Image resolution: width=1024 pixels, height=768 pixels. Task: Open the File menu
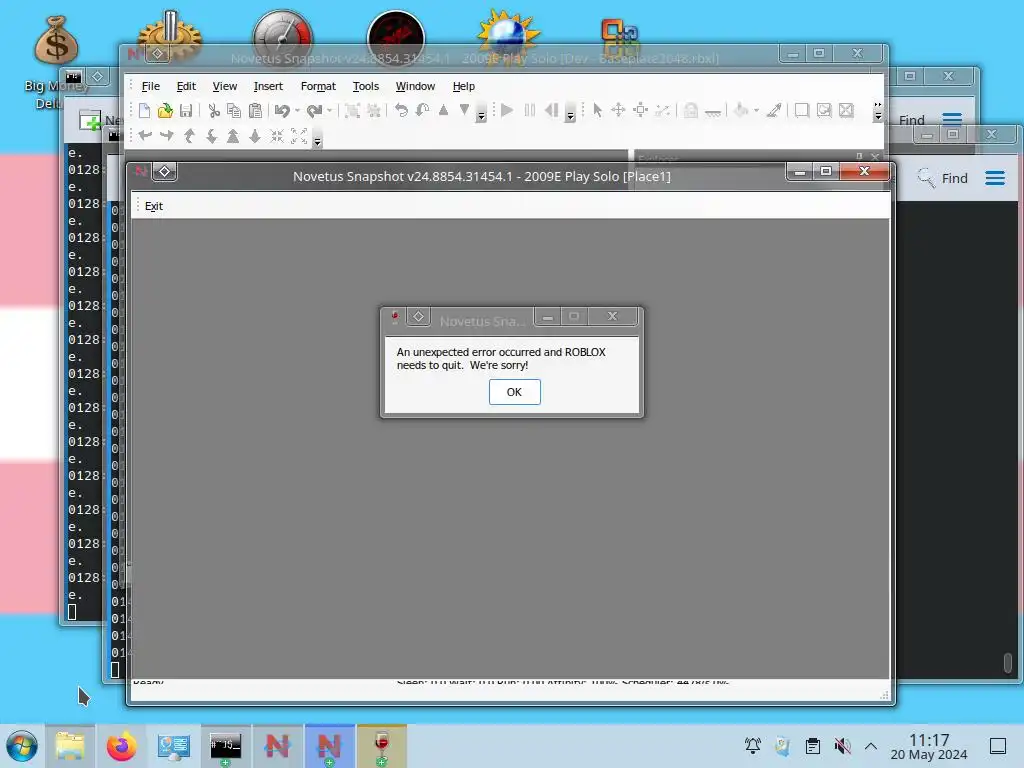pyautogui.click(x=151, y=86)
